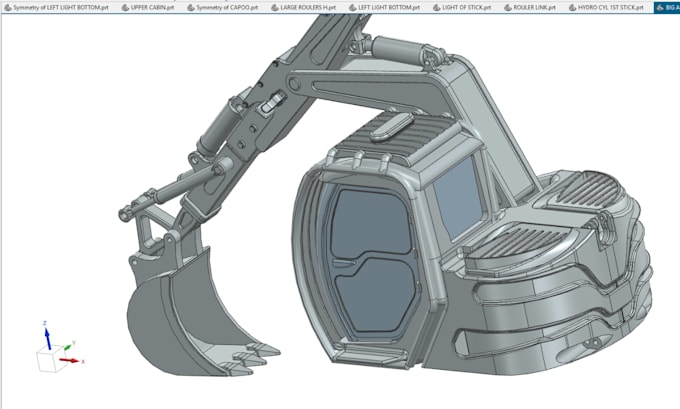Viewport: 680px width, 409px height.
Task: Click the green Y axis of view triad
Action: click(69, 346)
